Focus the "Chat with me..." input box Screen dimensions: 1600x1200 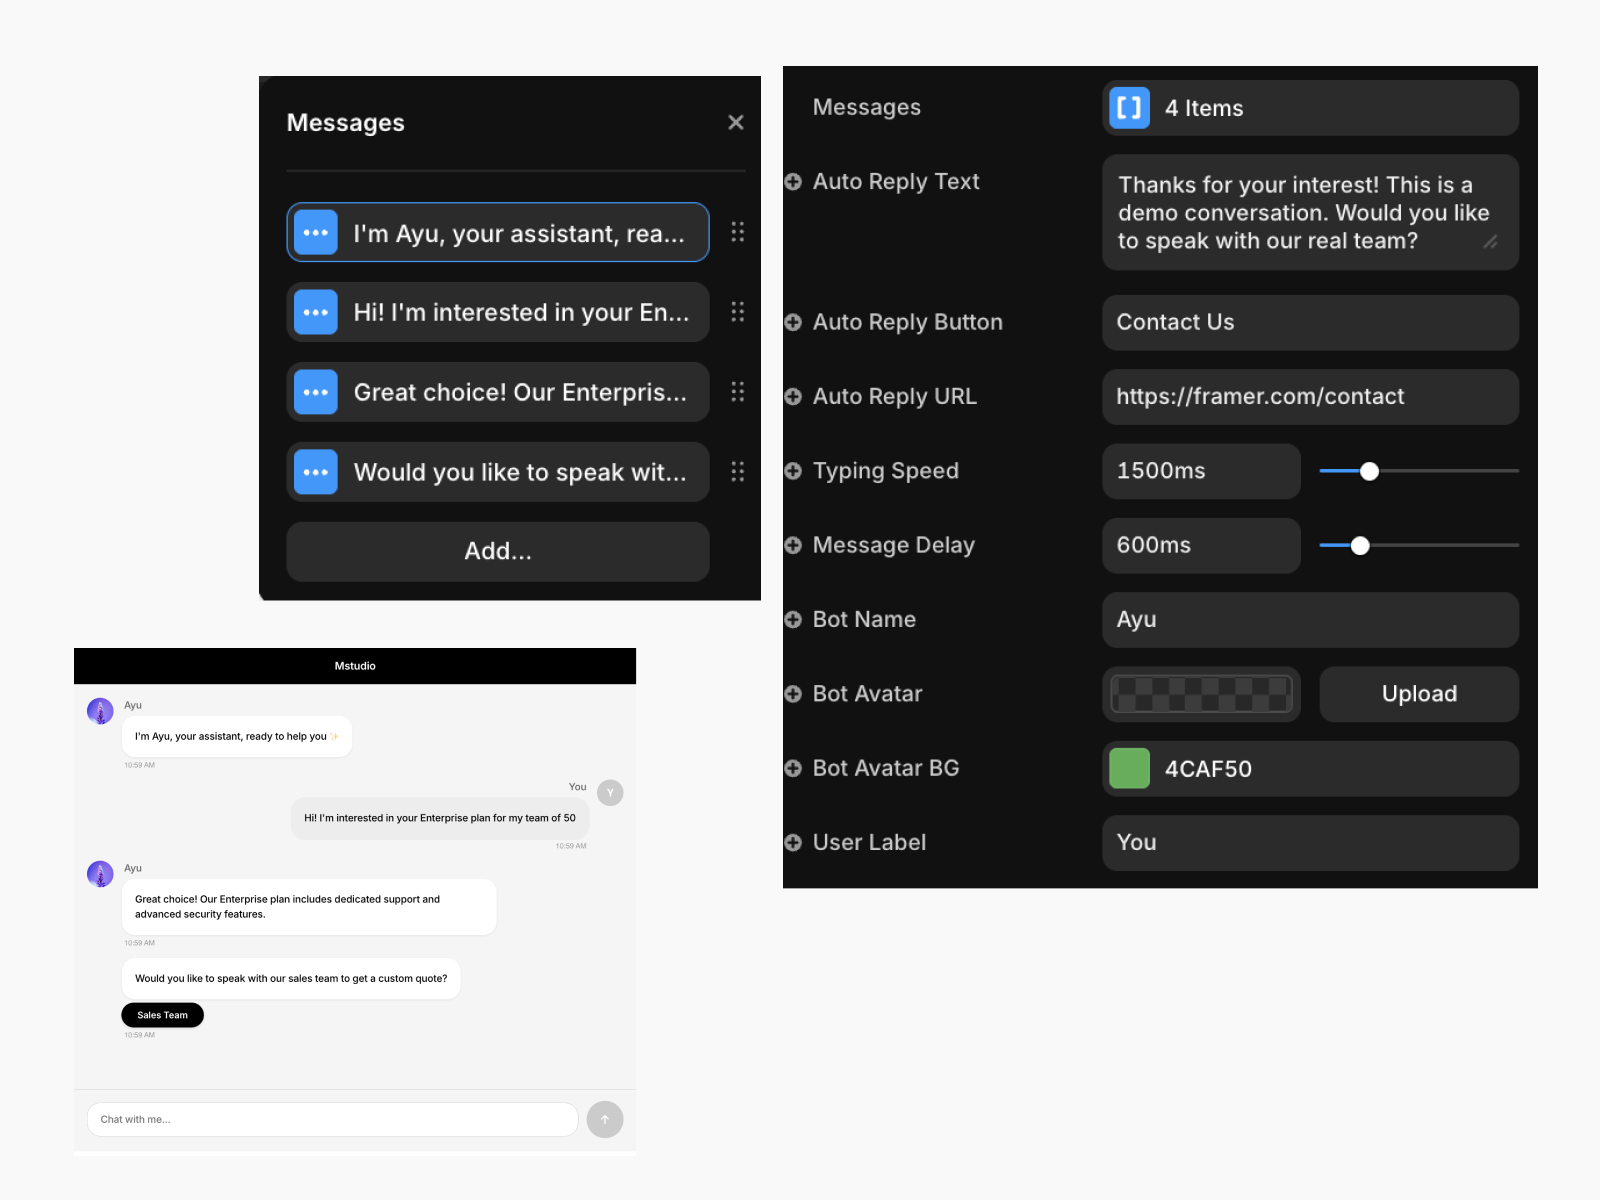coord(332,1119)
